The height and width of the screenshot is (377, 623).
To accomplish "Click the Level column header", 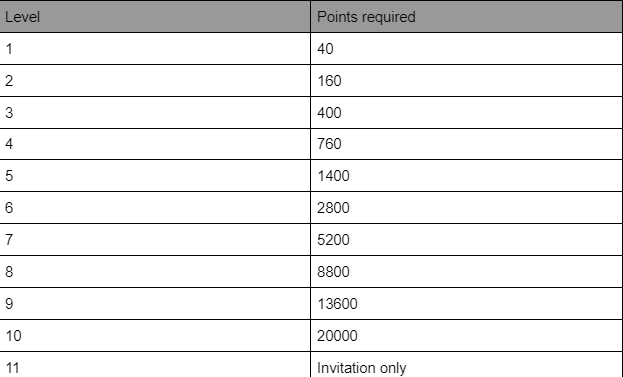I will (155, 16).
